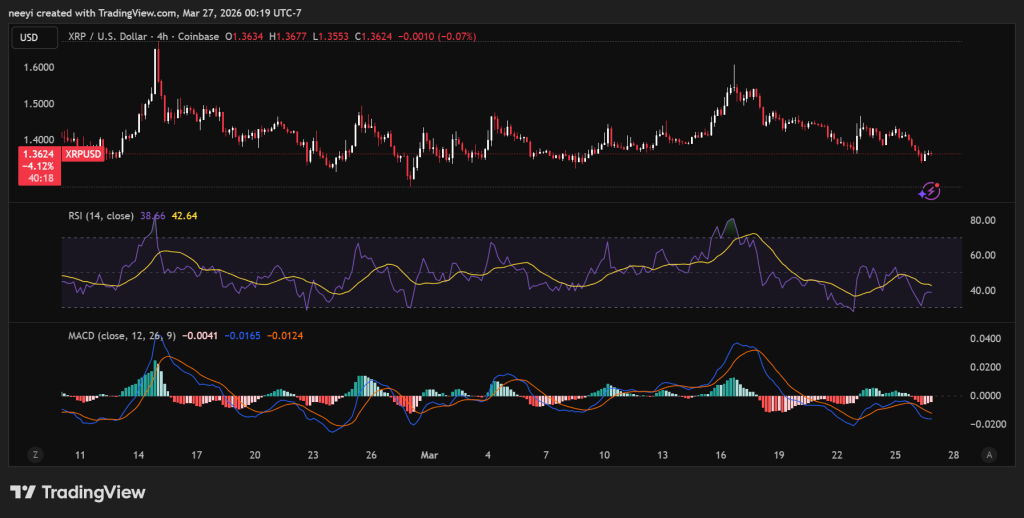Toggle auto scale with the A button
Screen dimensions: 1024x518
pos(989,454)
